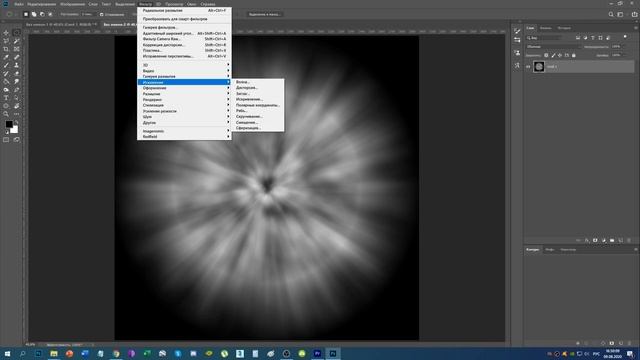This screenshot has width=640, height=360.
Task: Select the Crop tool
Action: pyautogui.click(x=6, y=49)
